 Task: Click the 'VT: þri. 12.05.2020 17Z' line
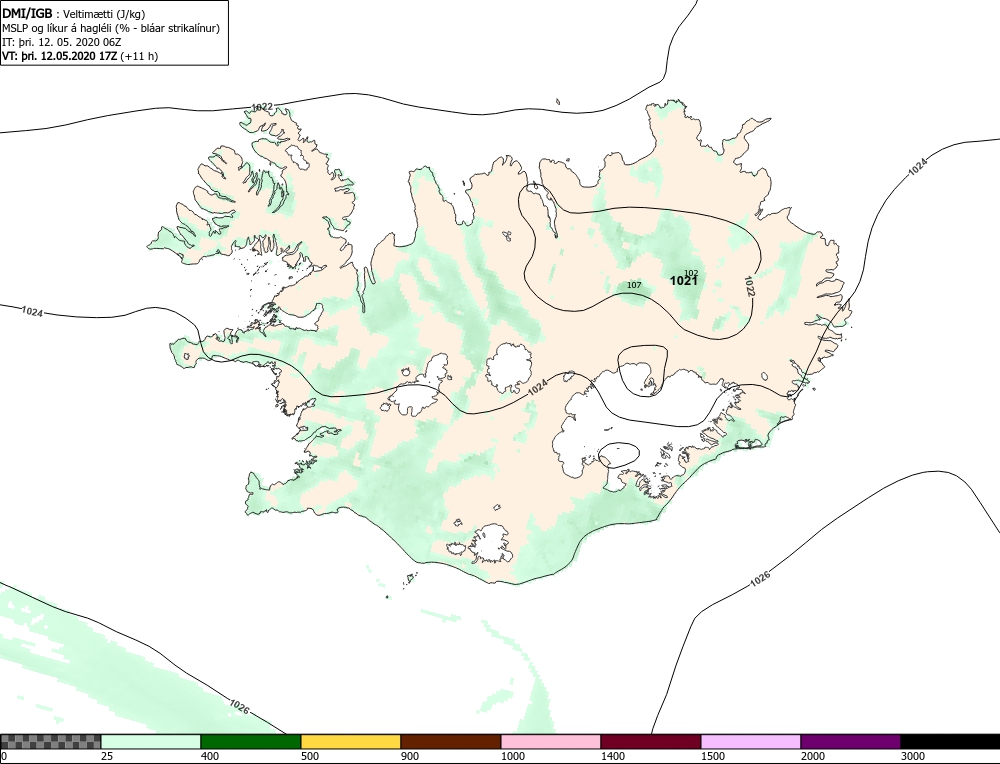(80, 56)
